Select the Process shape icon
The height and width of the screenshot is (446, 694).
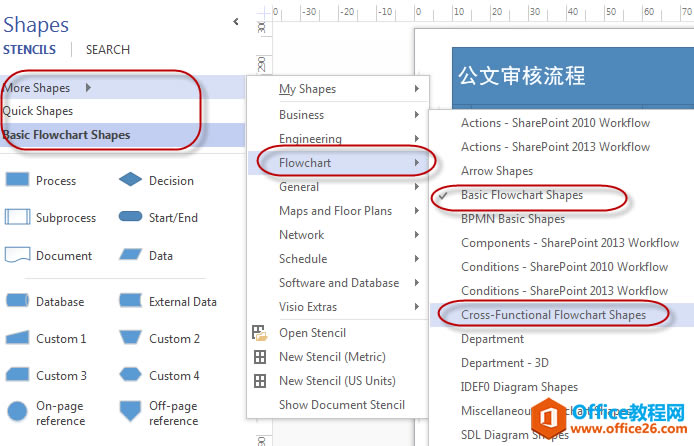(x=17, y=180)
